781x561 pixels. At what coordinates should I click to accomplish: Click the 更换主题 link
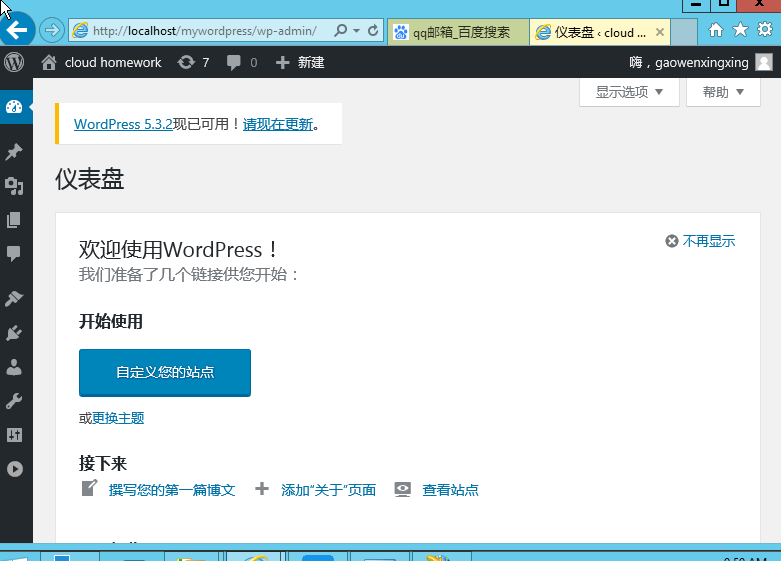click(x=118, y=418)
